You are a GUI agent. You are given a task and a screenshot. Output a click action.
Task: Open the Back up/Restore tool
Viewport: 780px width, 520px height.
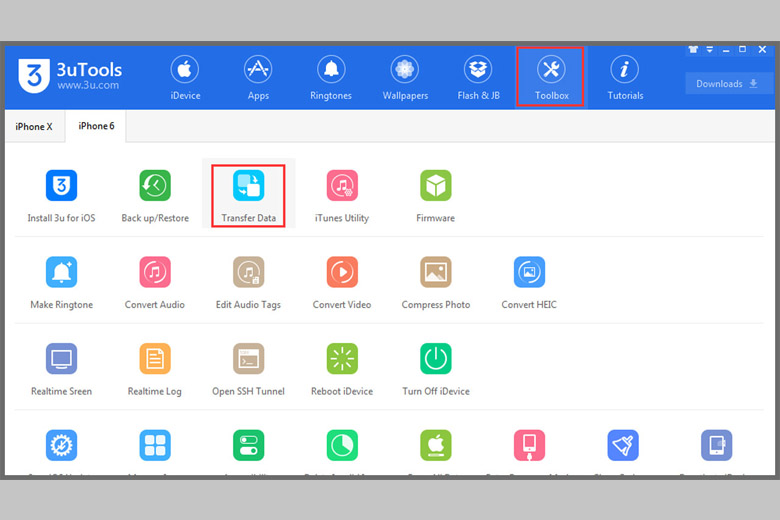pos(155,196)
